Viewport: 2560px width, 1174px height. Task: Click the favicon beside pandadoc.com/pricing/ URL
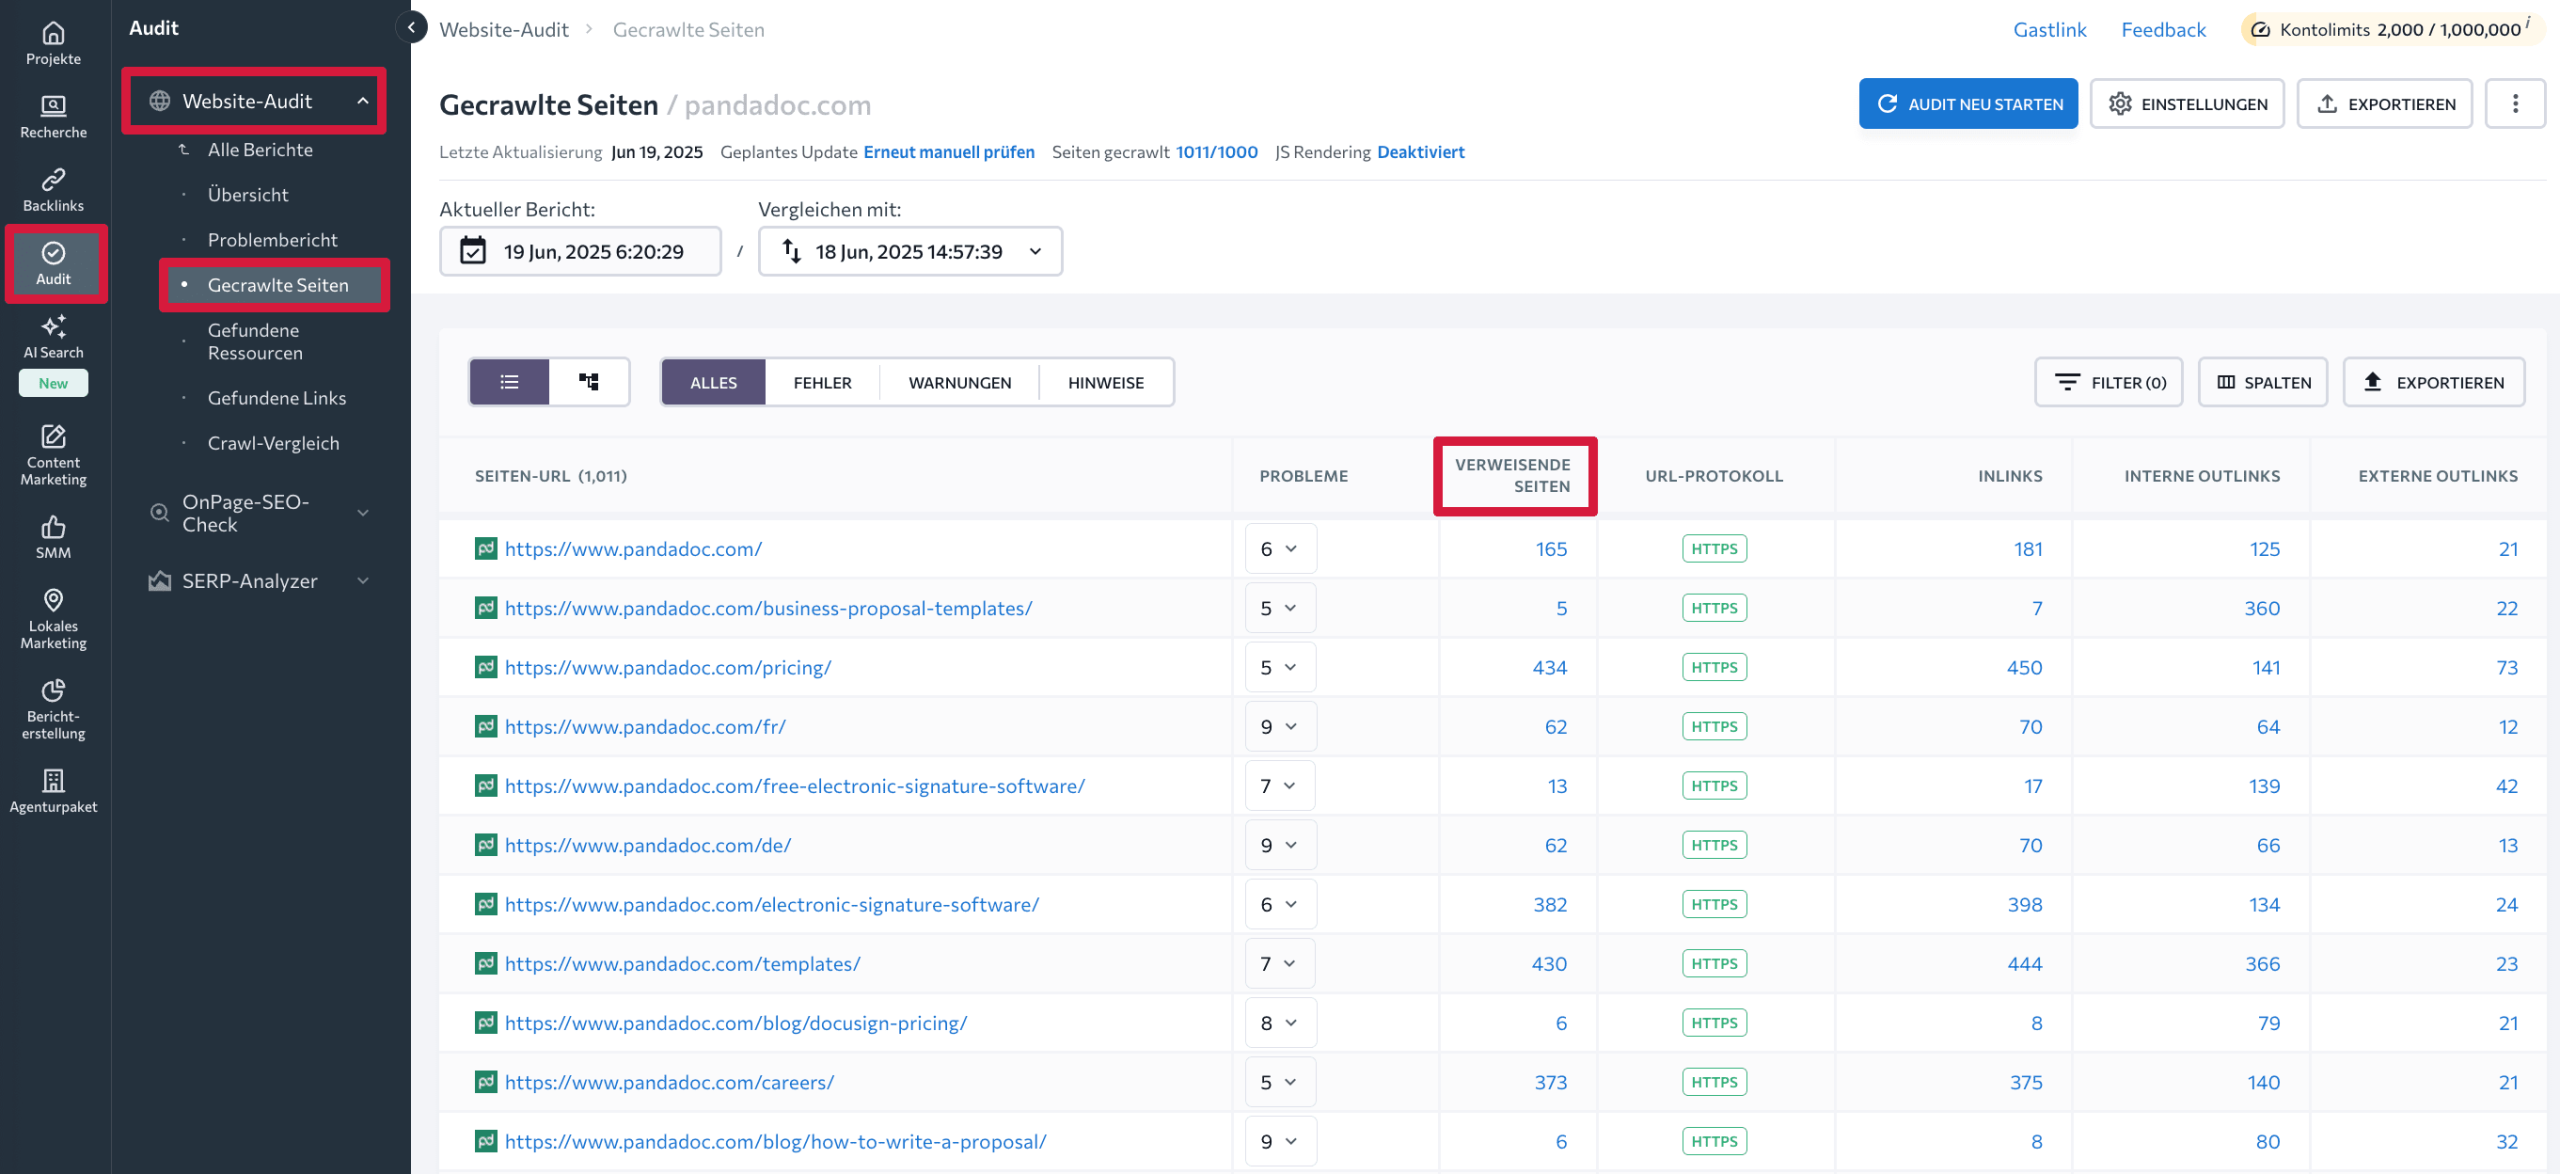coord(486,667)
